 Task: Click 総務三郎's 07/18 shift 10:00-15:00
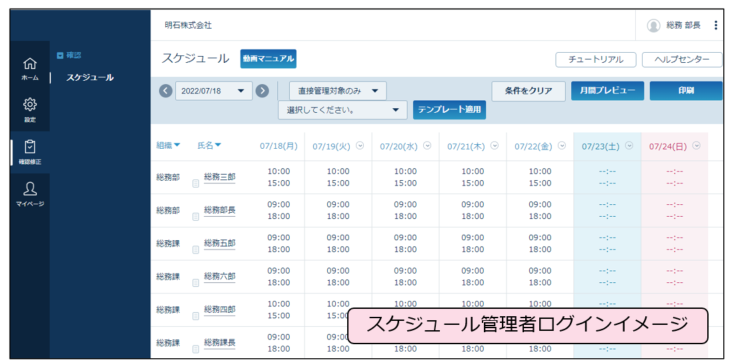tap(279, 177)
